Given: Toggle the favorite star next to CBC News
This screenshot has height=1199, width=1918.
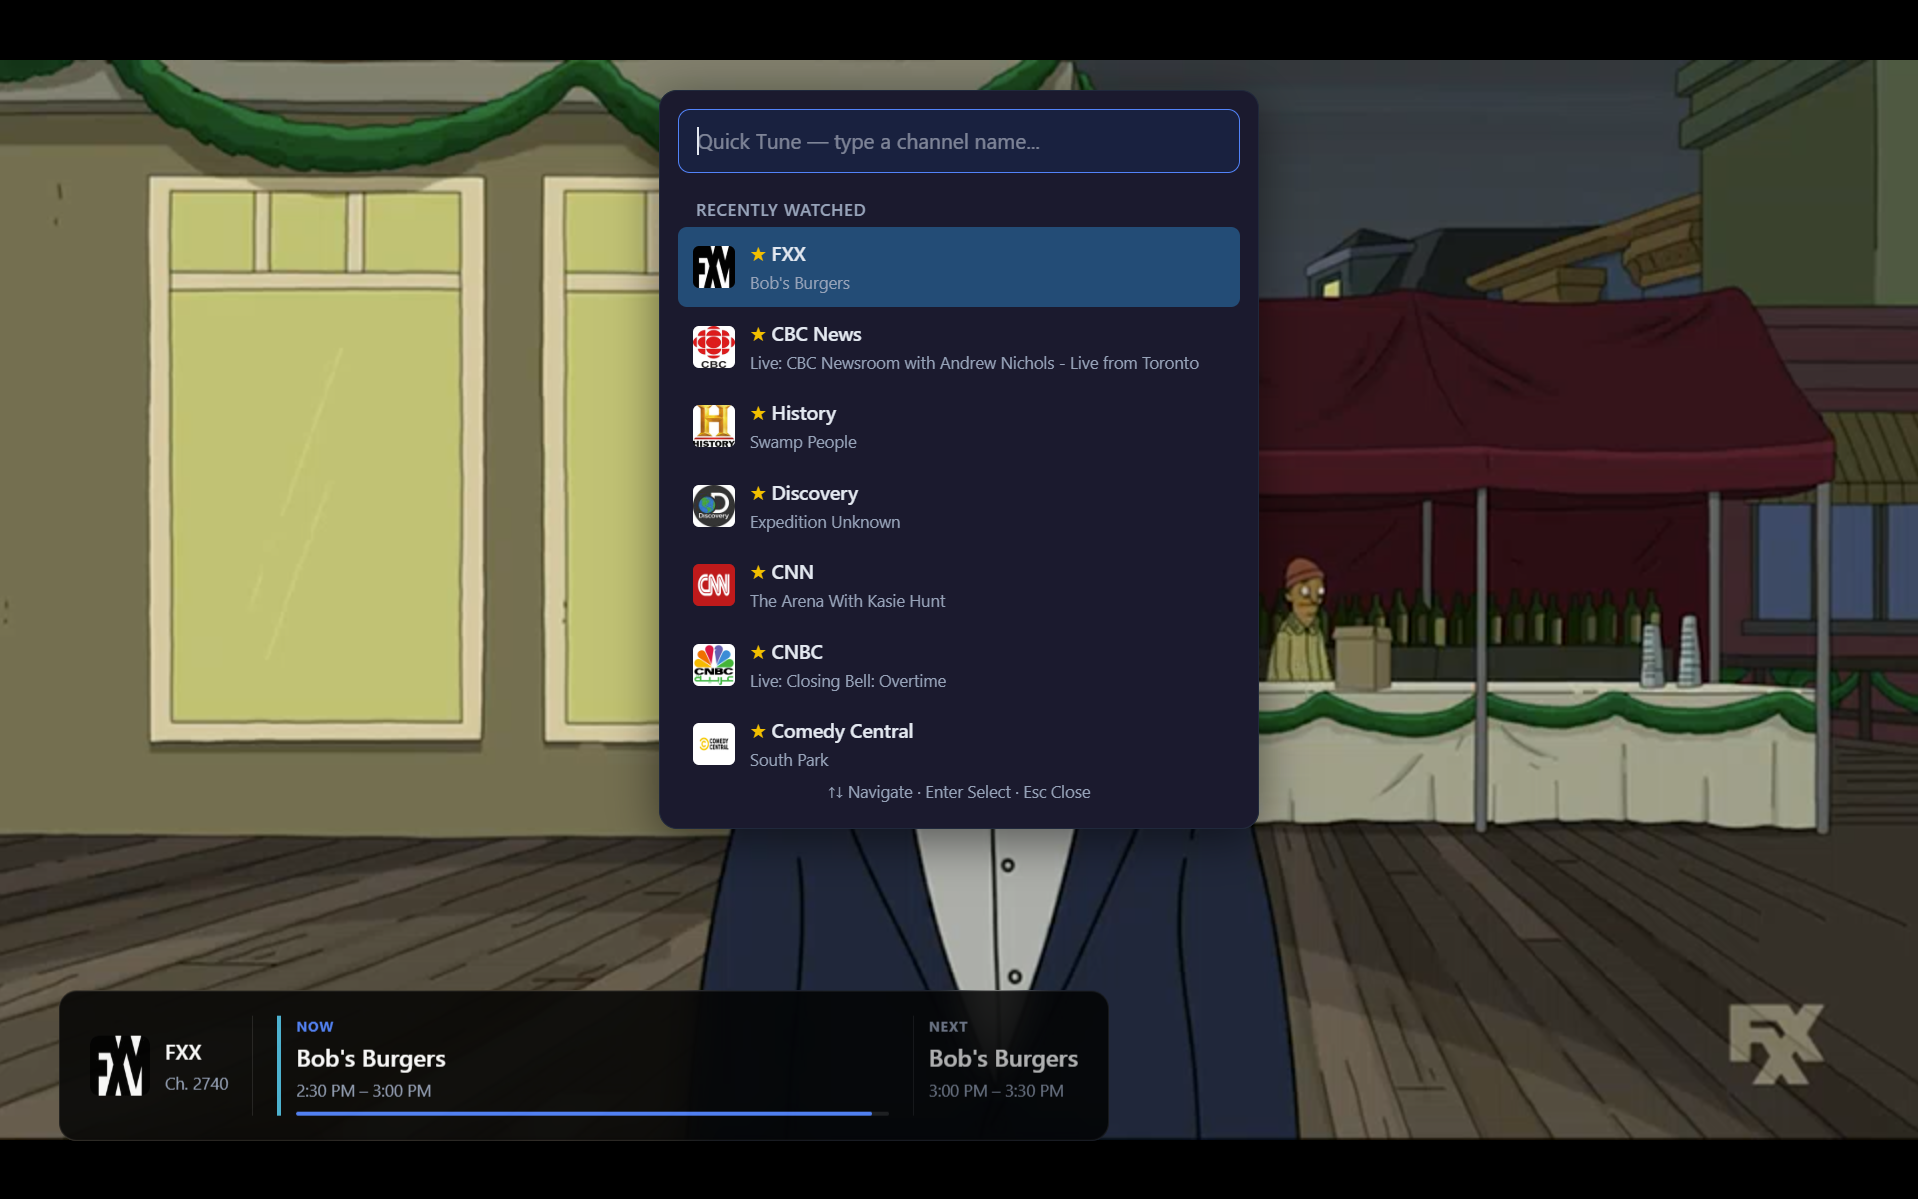Looking at the screenshot, I should tap(758, 334).
